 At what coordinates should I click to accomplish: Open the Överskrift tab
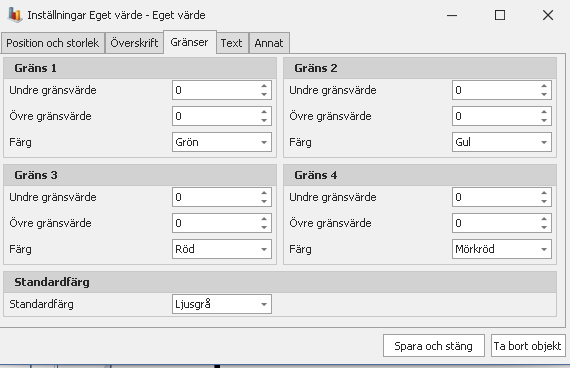click(134, 43)
